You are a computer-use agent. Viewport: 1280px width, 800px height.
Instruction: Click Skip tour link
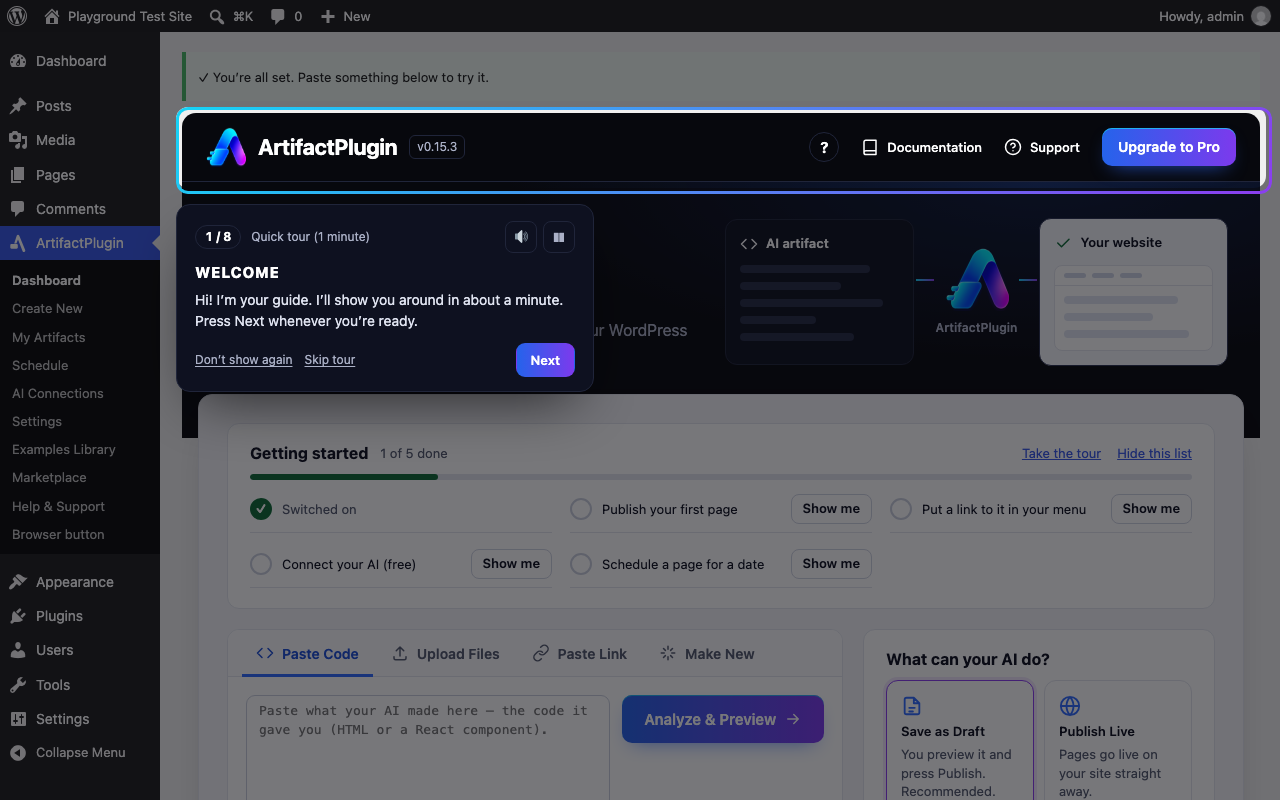click(x=330, y=360)
